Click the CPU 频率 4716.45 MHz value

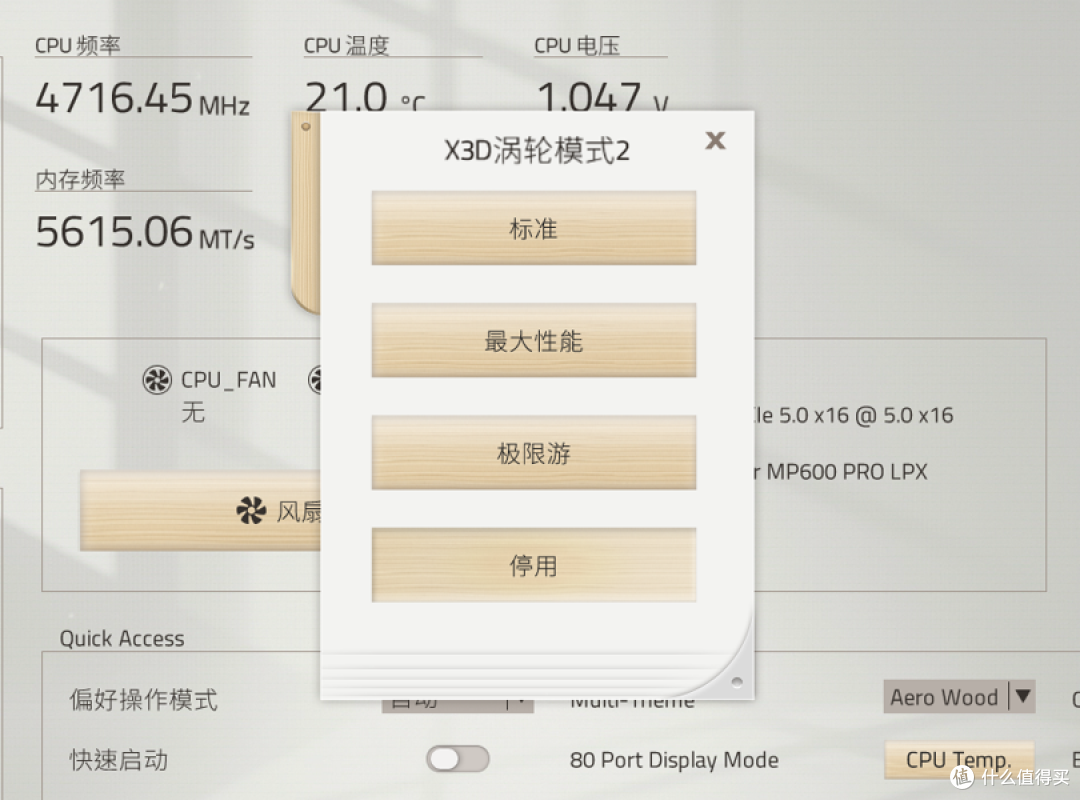143,98
